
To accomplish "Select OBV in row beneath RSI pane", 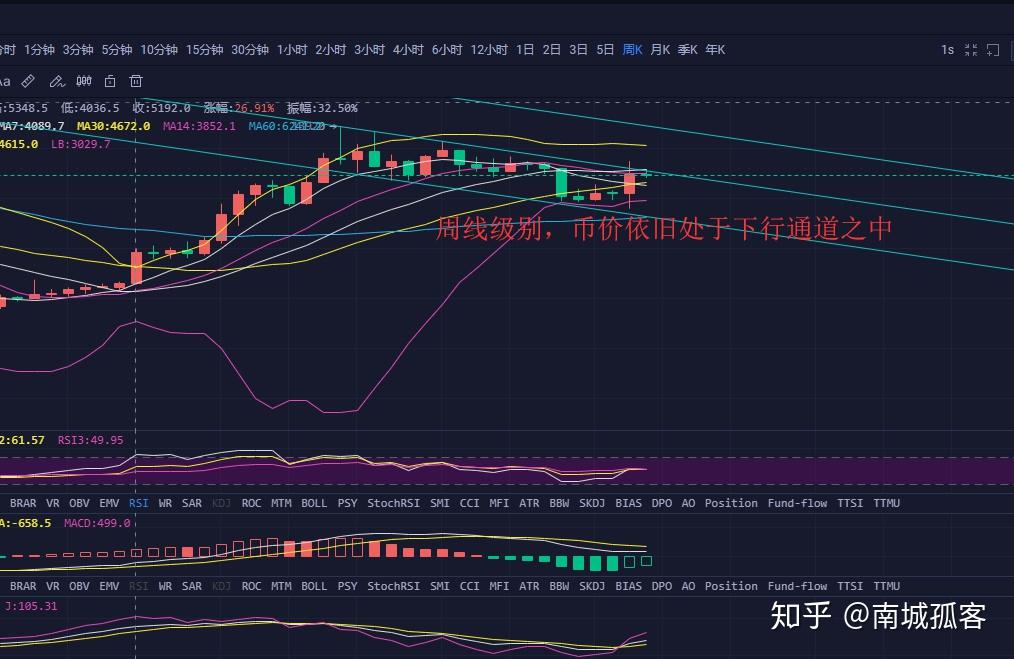I will [x=79, y=503].
